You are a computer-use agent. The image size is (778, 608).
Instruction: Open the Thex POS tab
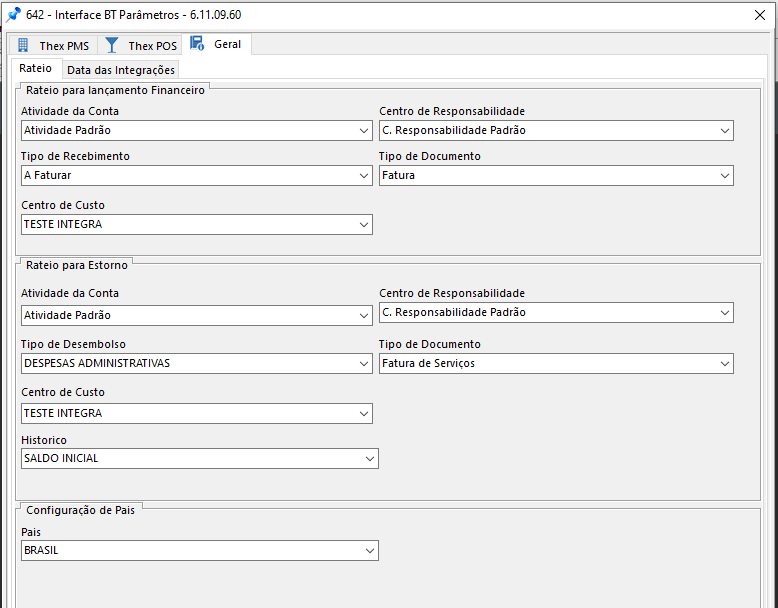[140, 45]
